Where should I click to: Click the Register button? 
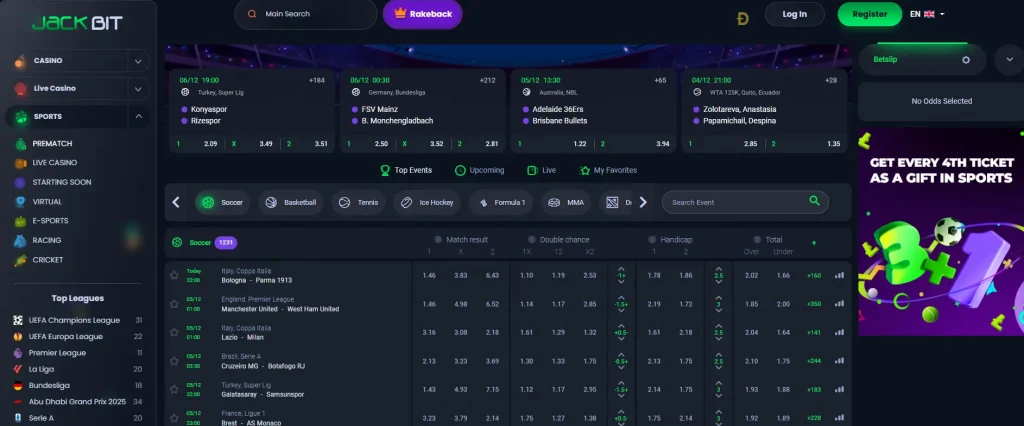coord(869,14)
